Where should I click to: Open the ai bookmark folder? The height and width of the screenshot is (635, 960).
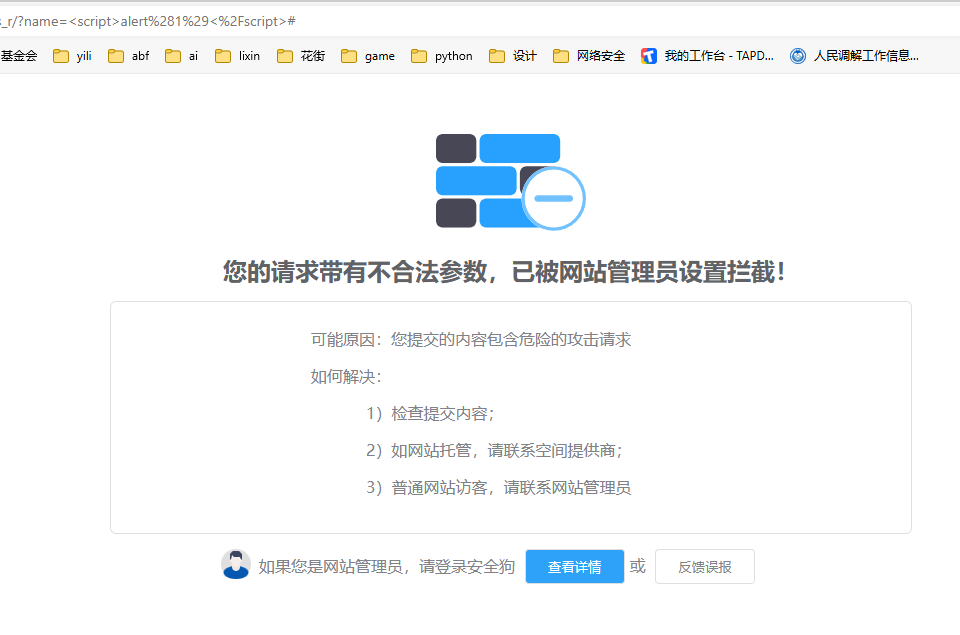coord(182,56)
